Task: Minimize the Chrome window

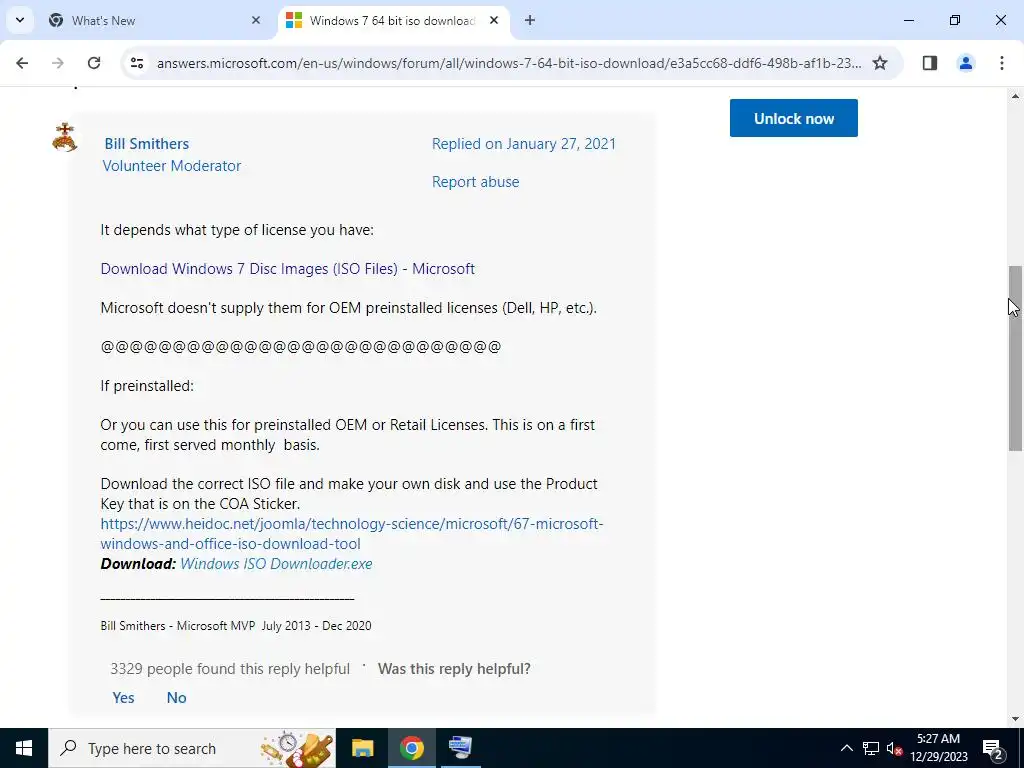Action: tap(908, 20)
